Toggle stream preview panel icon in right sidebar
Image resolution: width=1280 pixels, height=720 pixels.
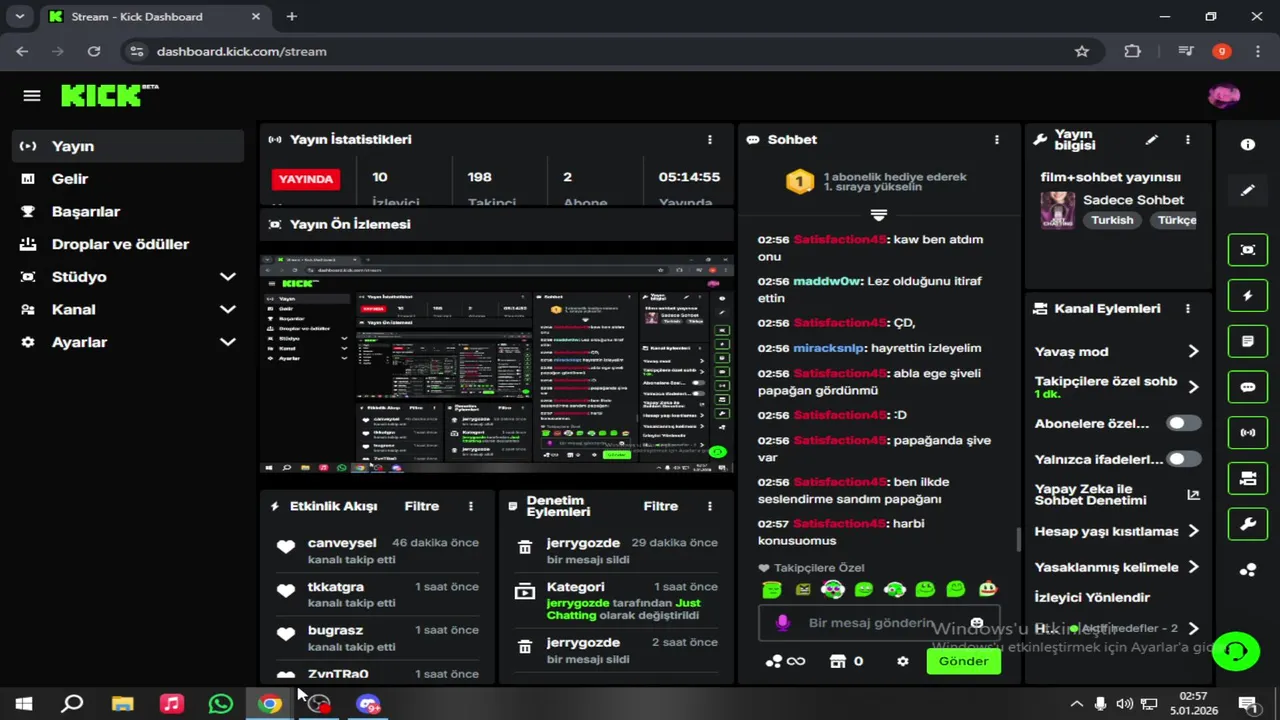click(x=1248, y=249)
